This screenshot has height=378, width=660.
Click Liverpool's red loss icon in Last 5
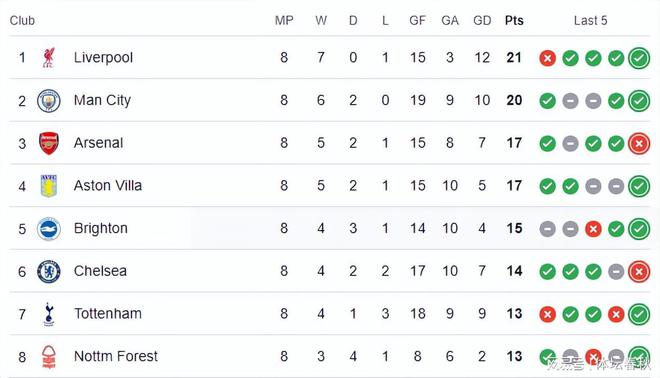coord(548,58)
